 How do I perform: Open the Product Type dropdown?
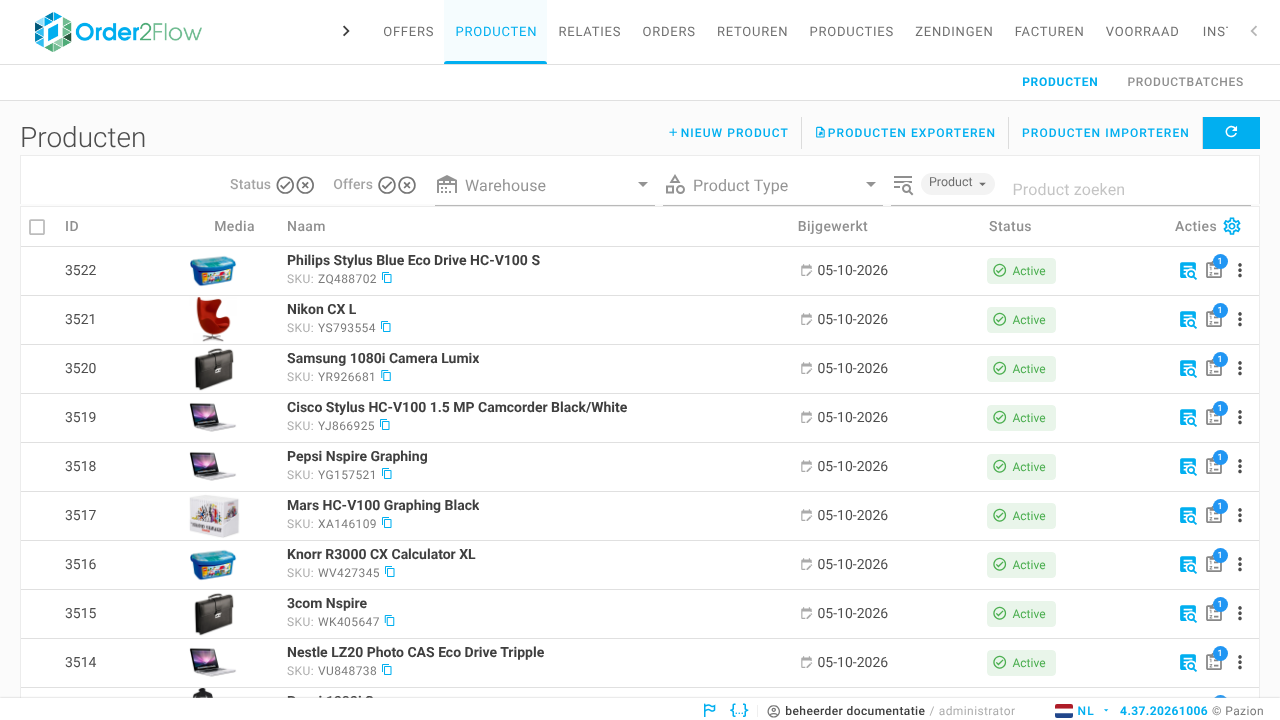(x=772, y=185)
